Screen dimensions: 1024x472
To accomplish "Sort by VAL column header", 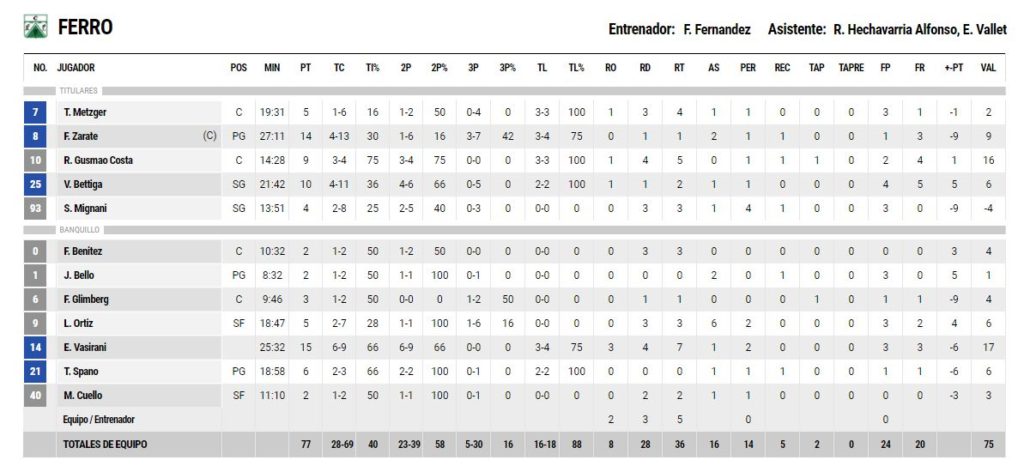I will pyautogui.click(x=988, y=68).
